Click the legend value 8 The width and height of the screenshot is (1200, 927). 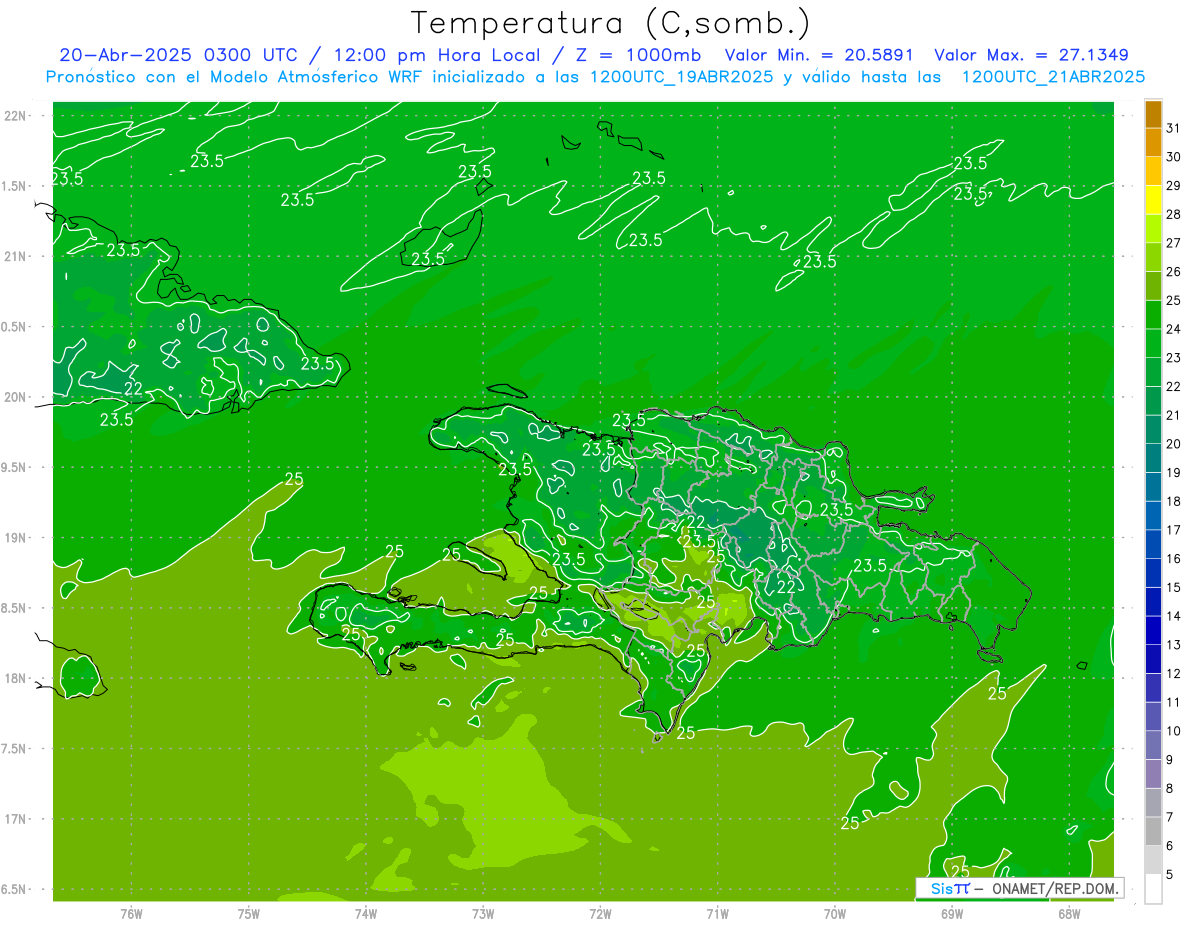tap(1170, 789)
